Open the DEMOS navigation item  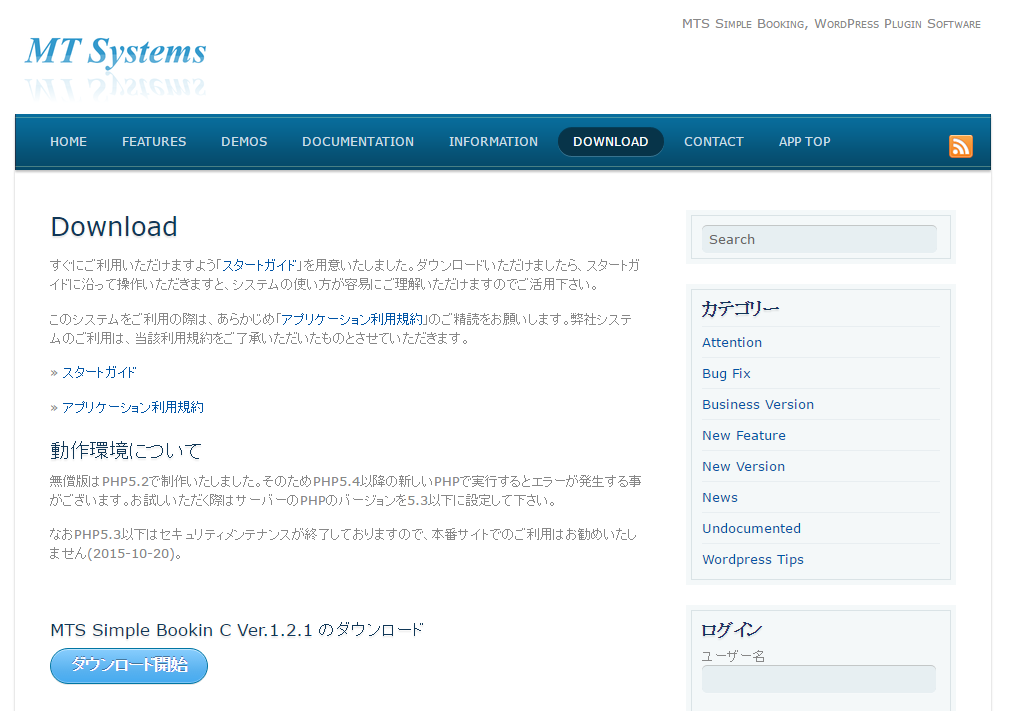(x=244, y=142)
